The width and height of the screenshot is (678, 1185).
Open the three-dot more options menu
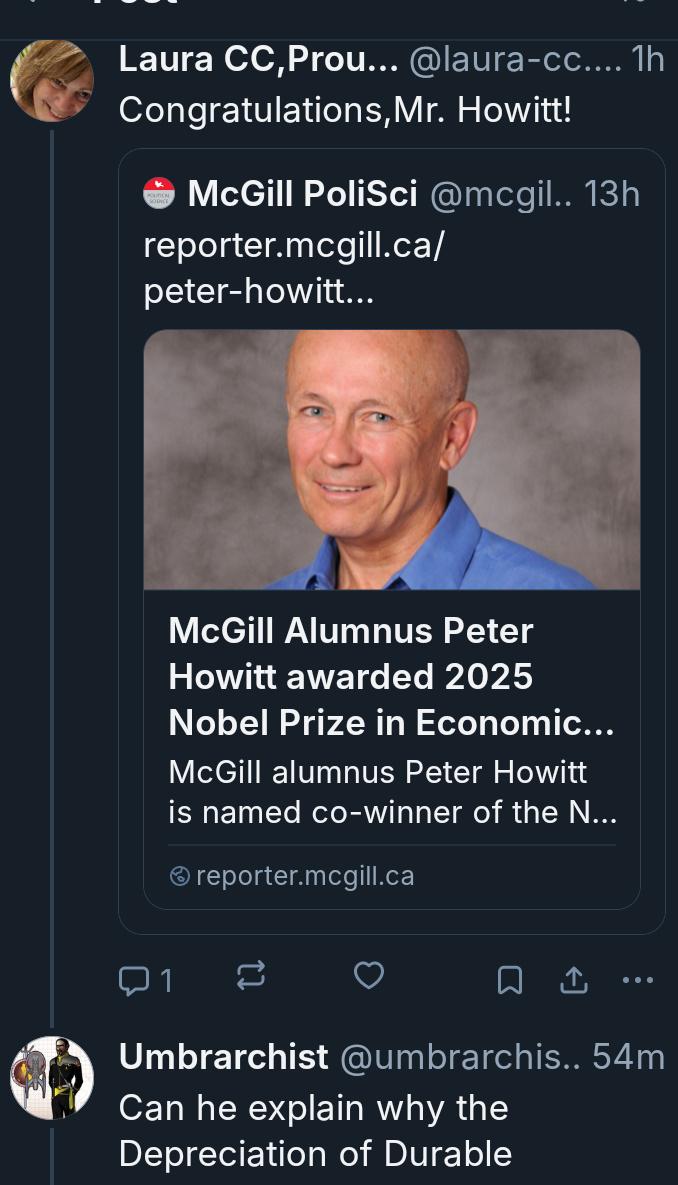pos(637,980)
